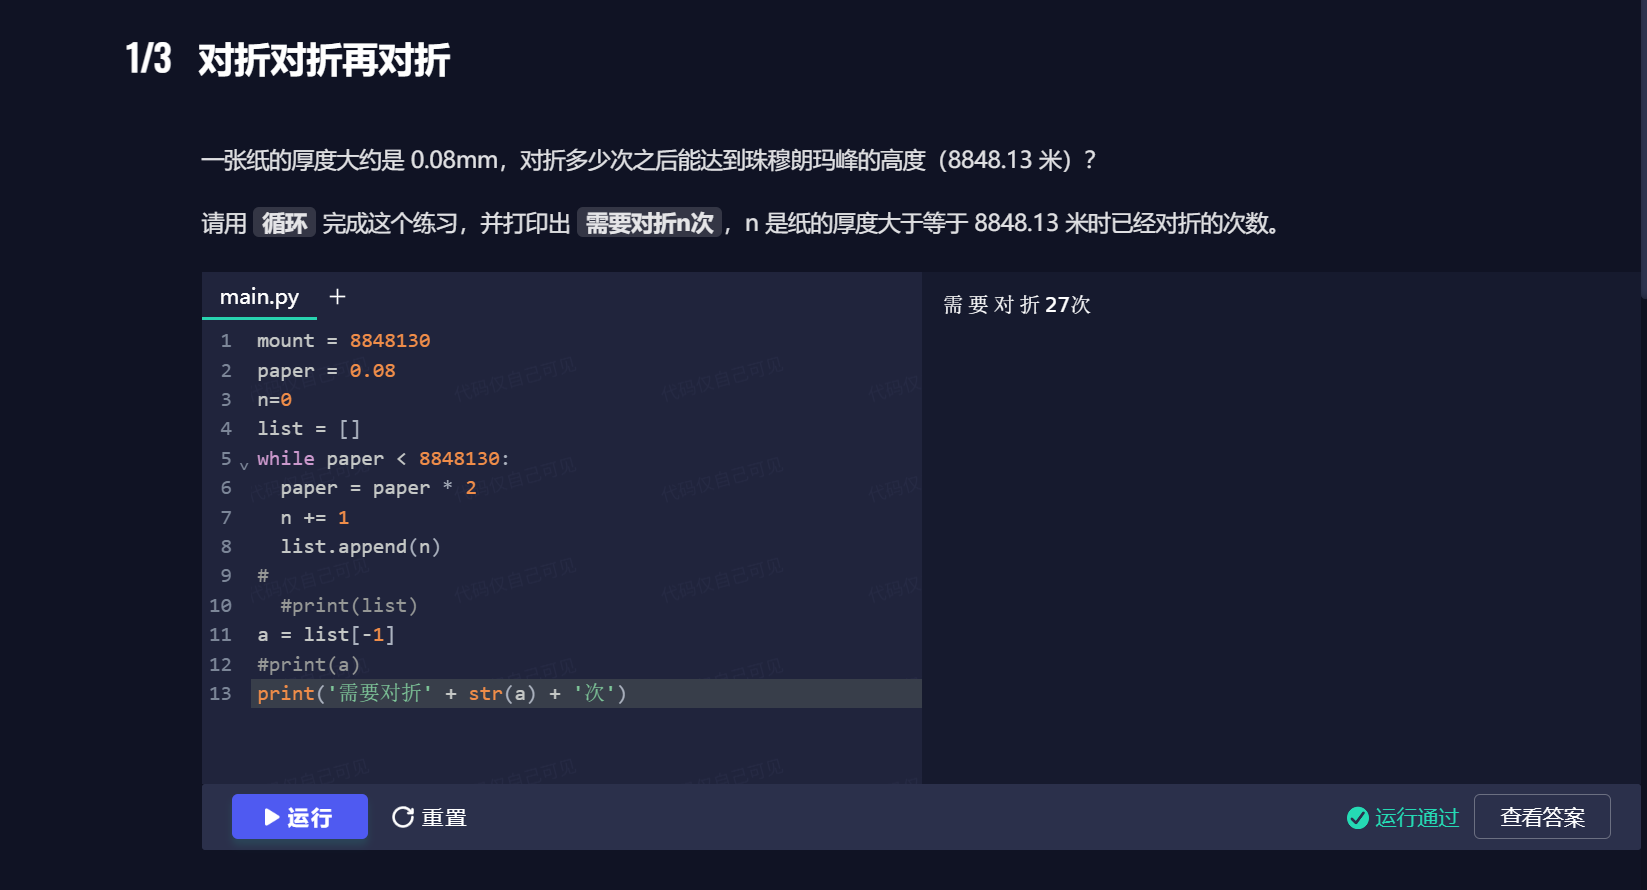Click the code line 'mount = 8848130'

tap(343, 341)
